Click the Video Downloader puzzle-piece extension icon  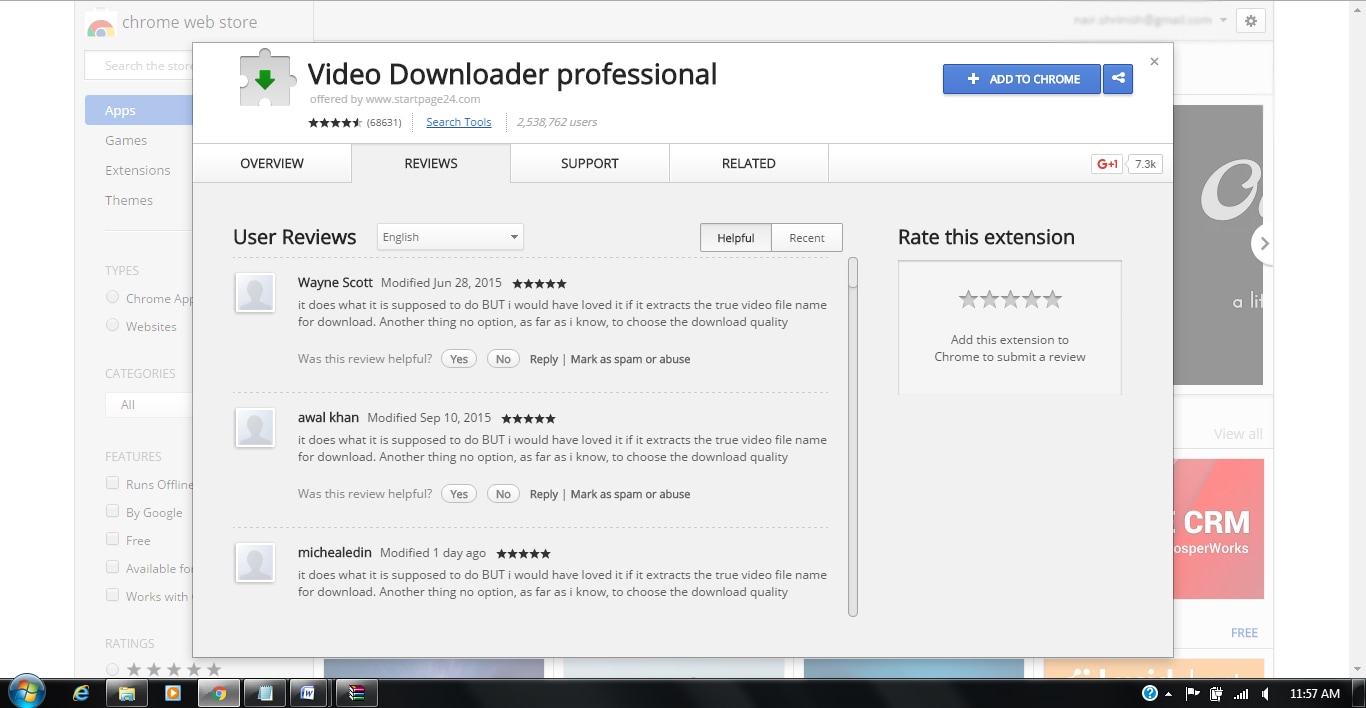point(265,77)
